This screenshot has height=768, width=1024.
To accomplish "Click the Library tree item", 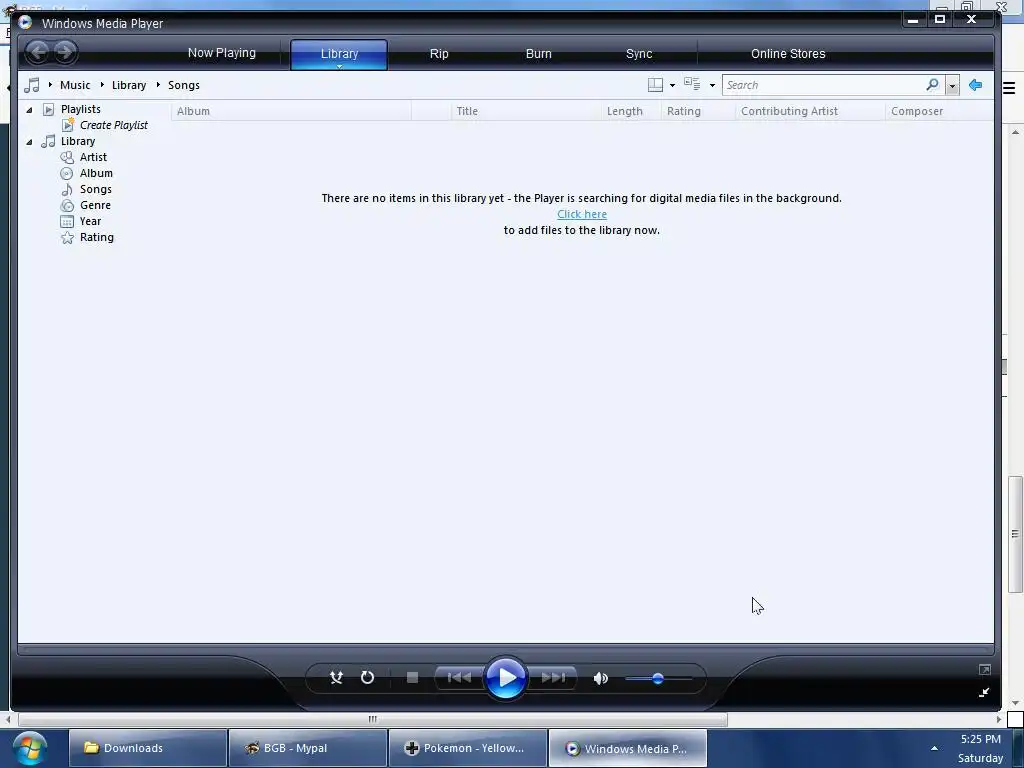I will tap(78, 141).
